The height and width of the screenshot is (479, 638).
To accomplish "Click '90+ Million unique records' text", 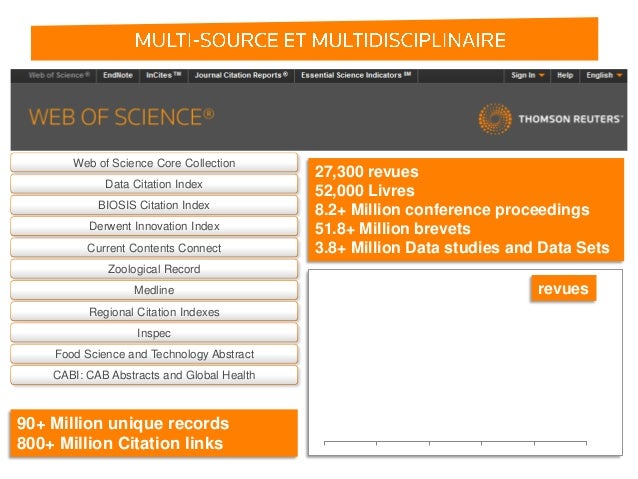I will pos(123,424).
